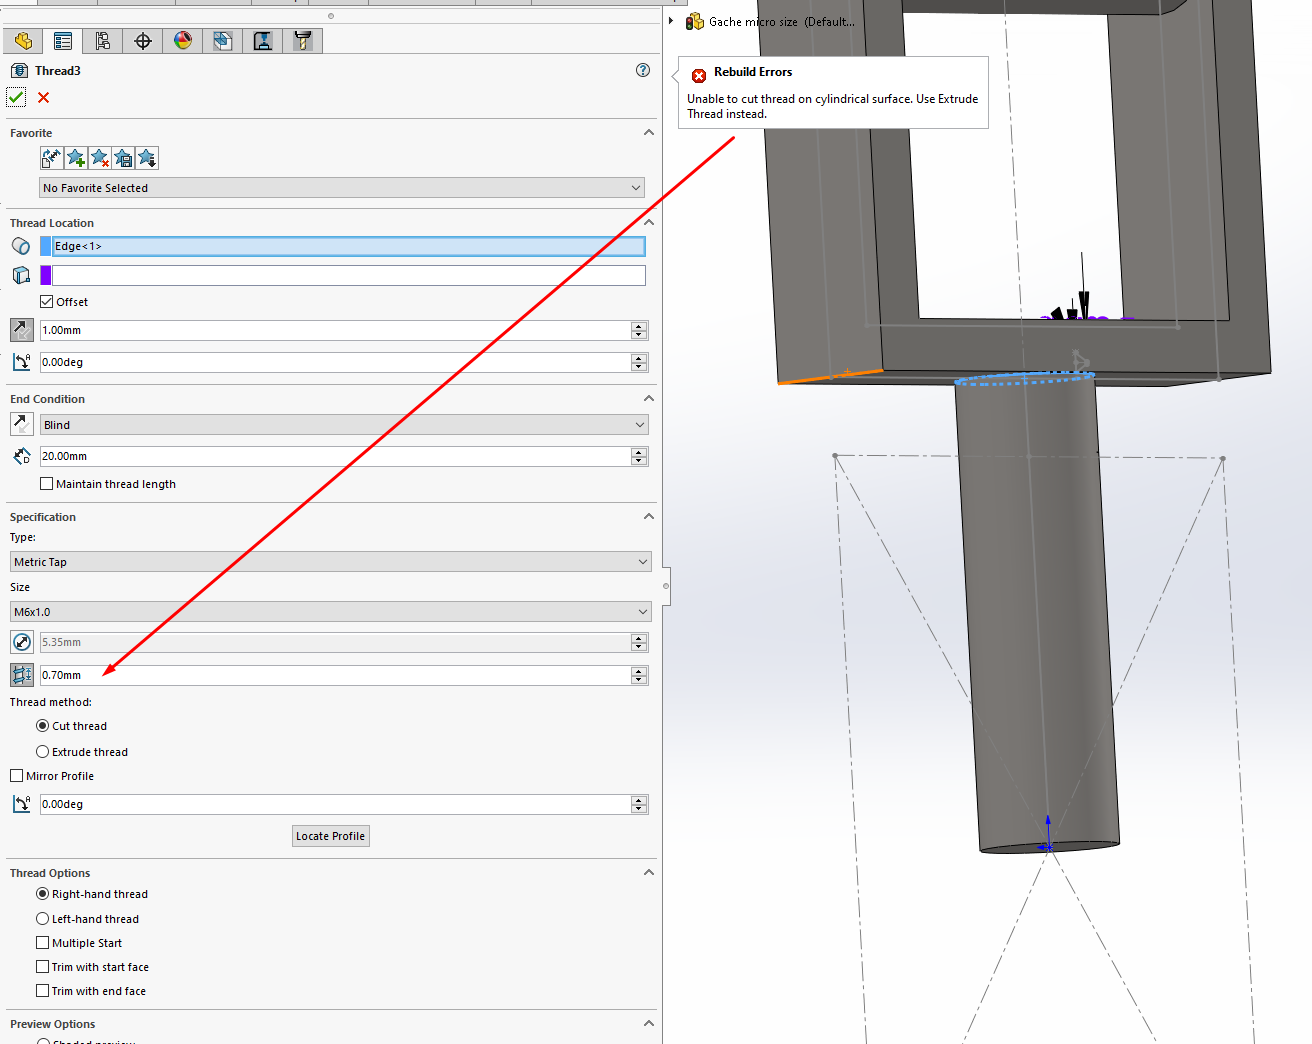Click override pitch icon beside 0.70mm
Image resolution: width=1312 pixels, height=1044 pixels.
point(21,675)
